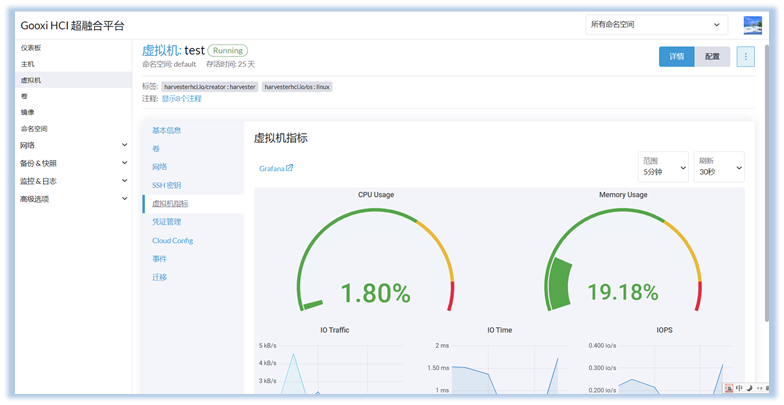Click the user avatar thumbnail
784x405 pixels.
click(x=752, y=25)
